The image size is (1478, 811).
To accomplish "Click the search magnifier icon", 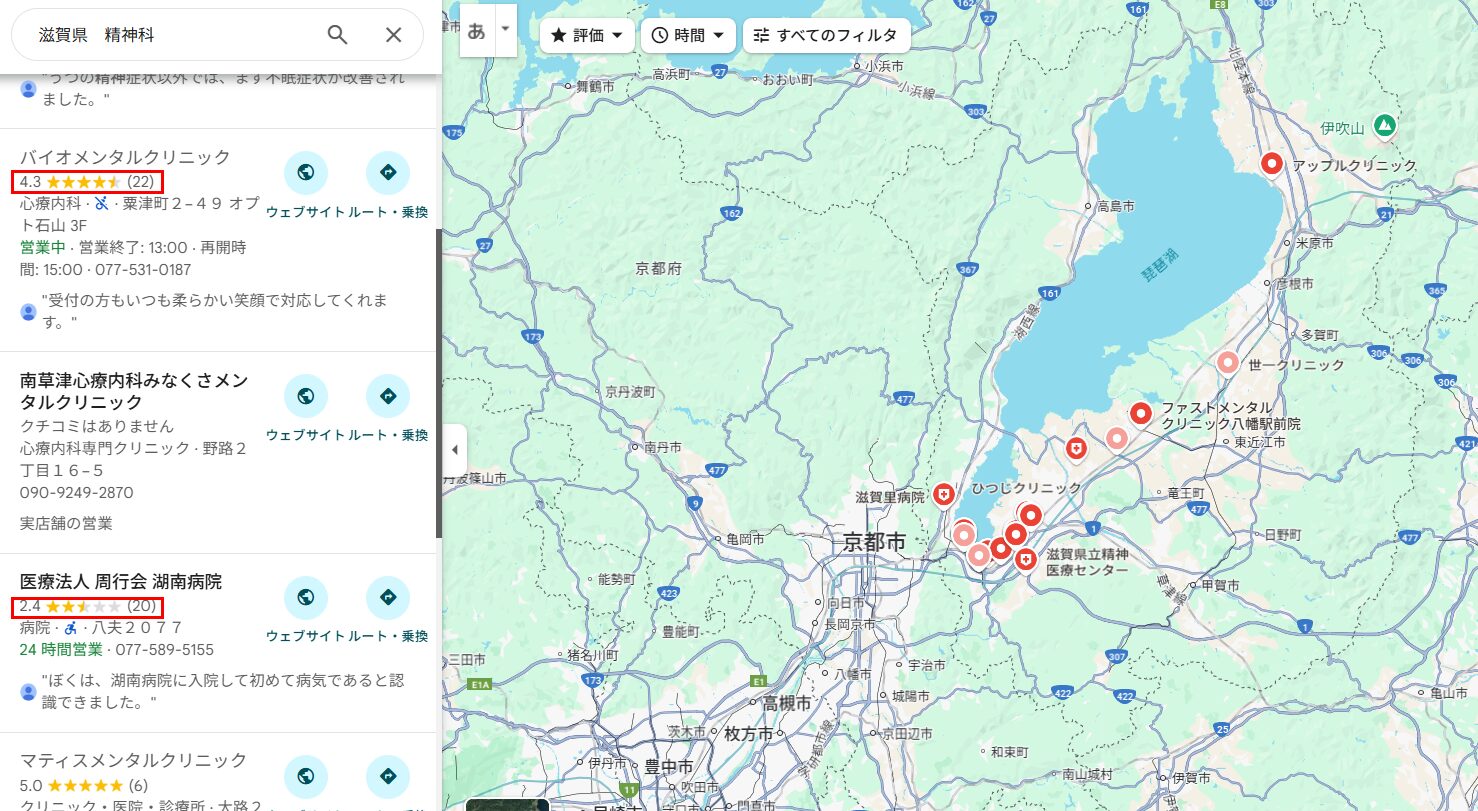I will [x=338, y=35].
